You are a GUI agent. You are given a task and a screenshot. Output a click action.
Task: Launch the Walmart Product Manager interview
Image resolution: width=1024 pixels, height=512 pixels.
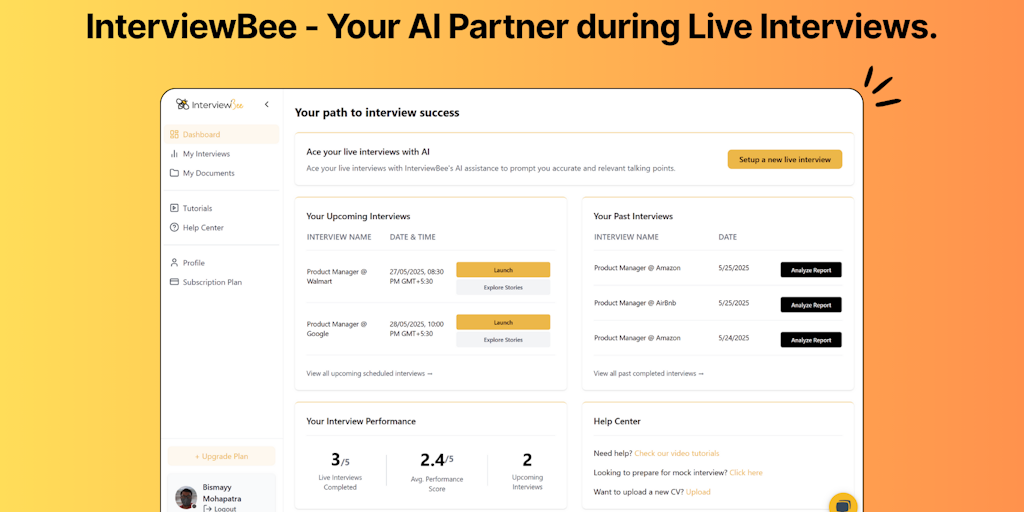click(x=503, y=270)
